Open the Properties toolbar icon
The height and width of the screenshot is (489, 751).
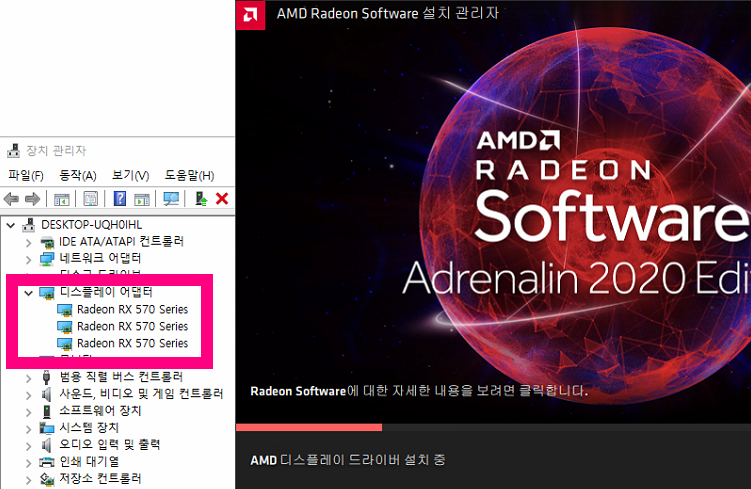point(91,199)
